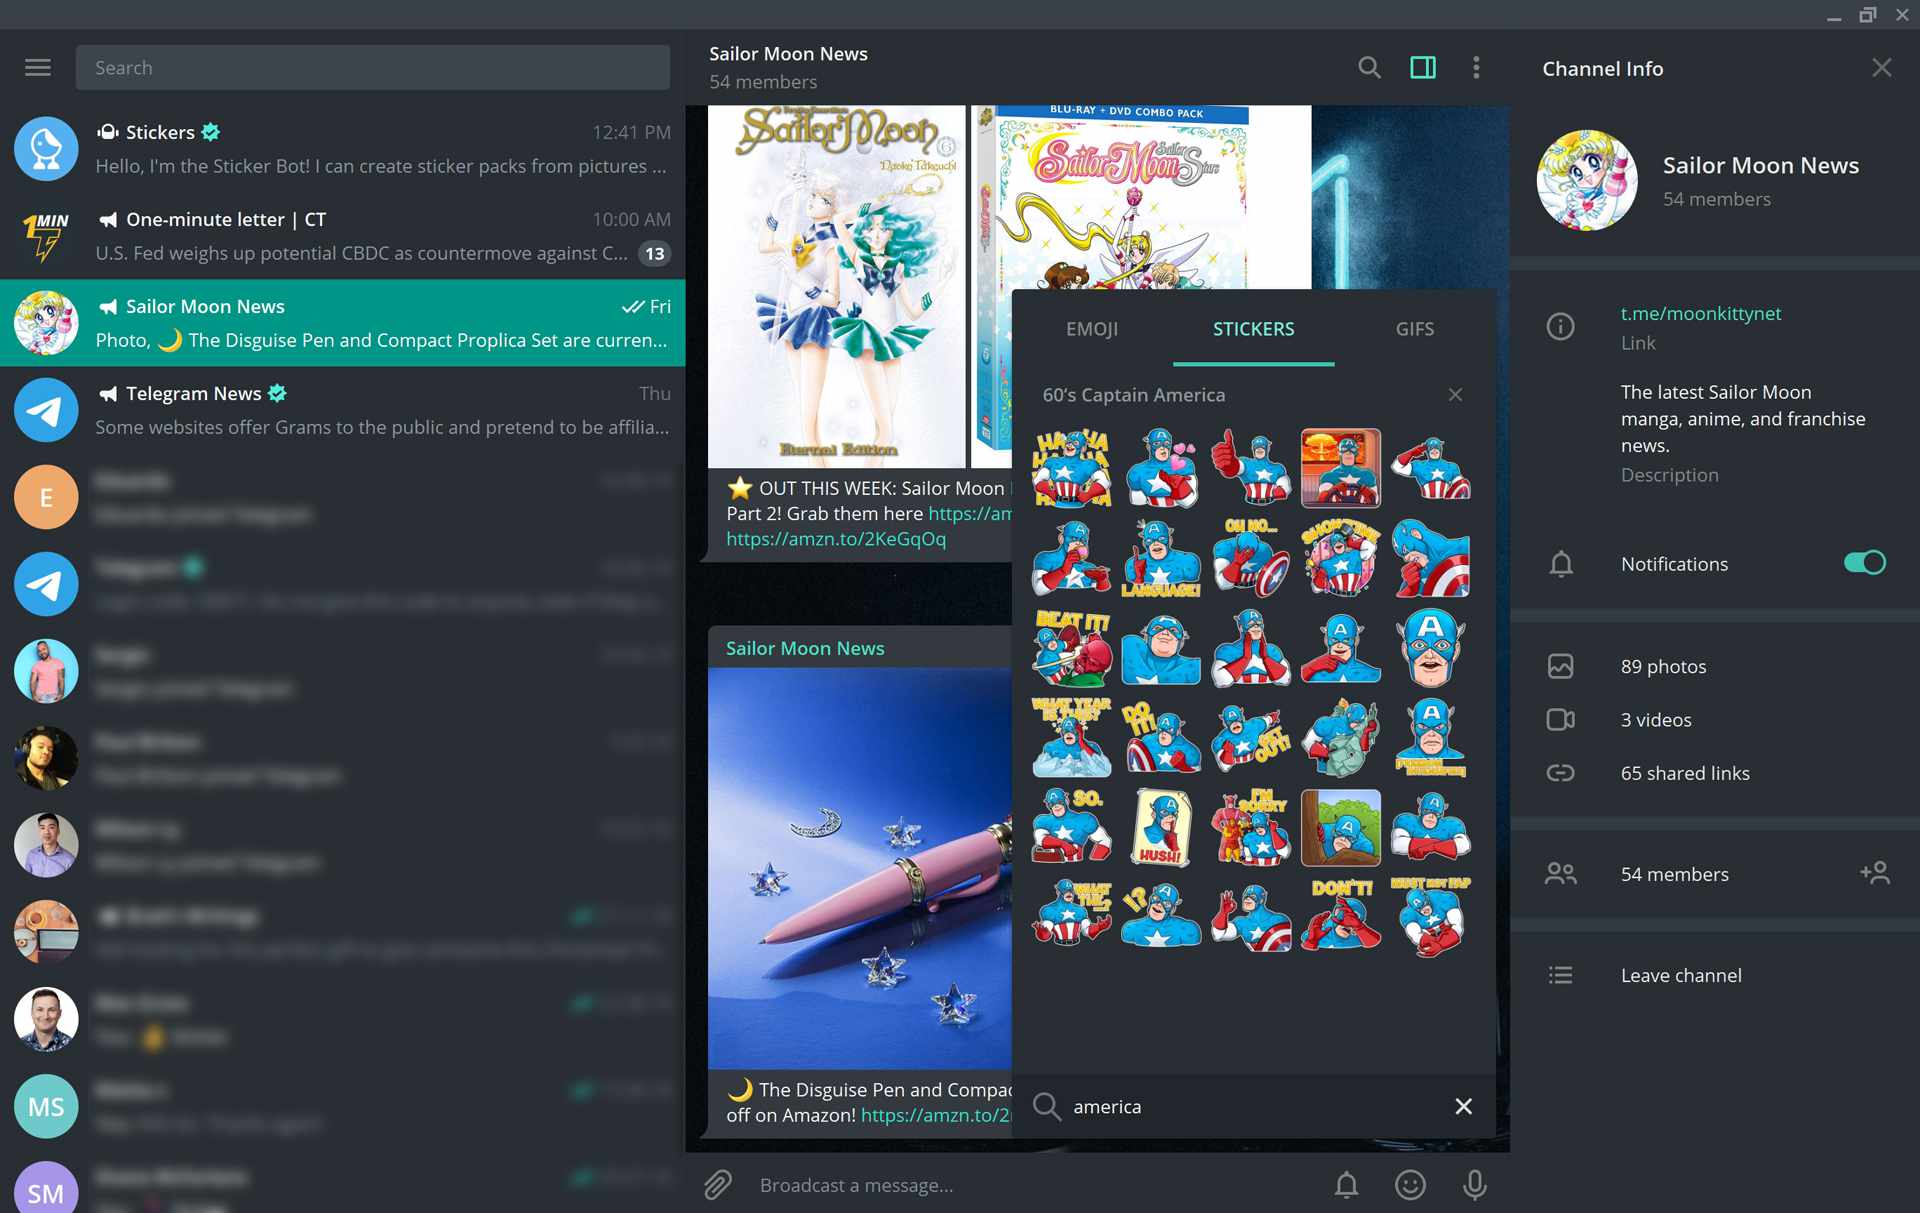The width and height of the screenshot is (1920, 1213).
Task: Switch to the GIFS tab
Action: click(1414, 328)
